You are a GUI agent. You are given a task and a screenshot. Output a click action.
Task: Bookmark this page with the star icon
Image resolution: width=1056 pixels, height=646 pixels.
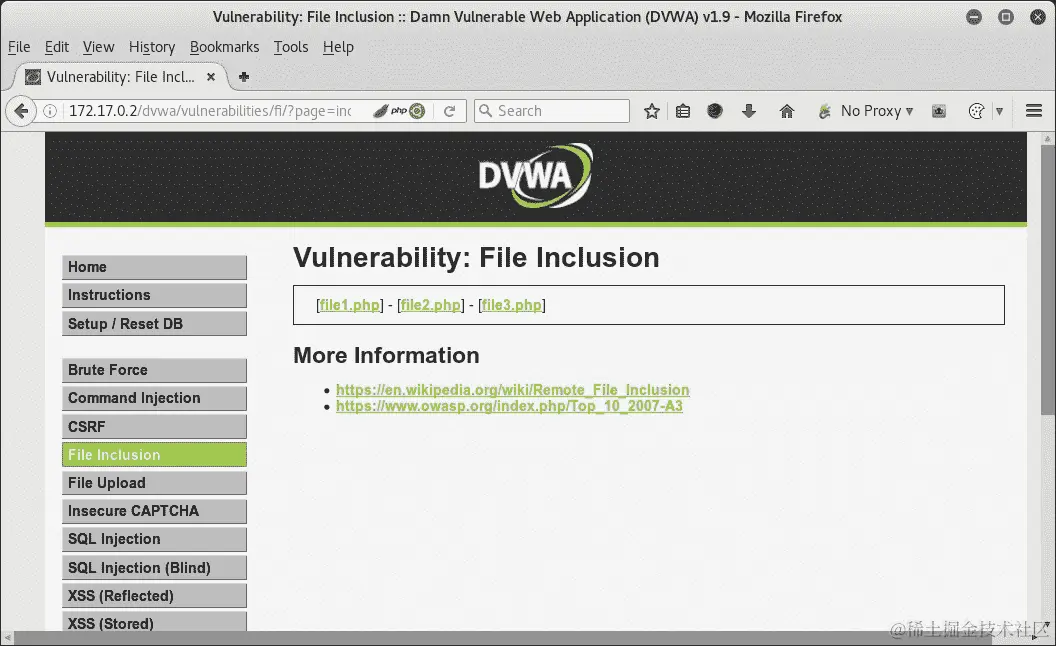click(651, 111)
